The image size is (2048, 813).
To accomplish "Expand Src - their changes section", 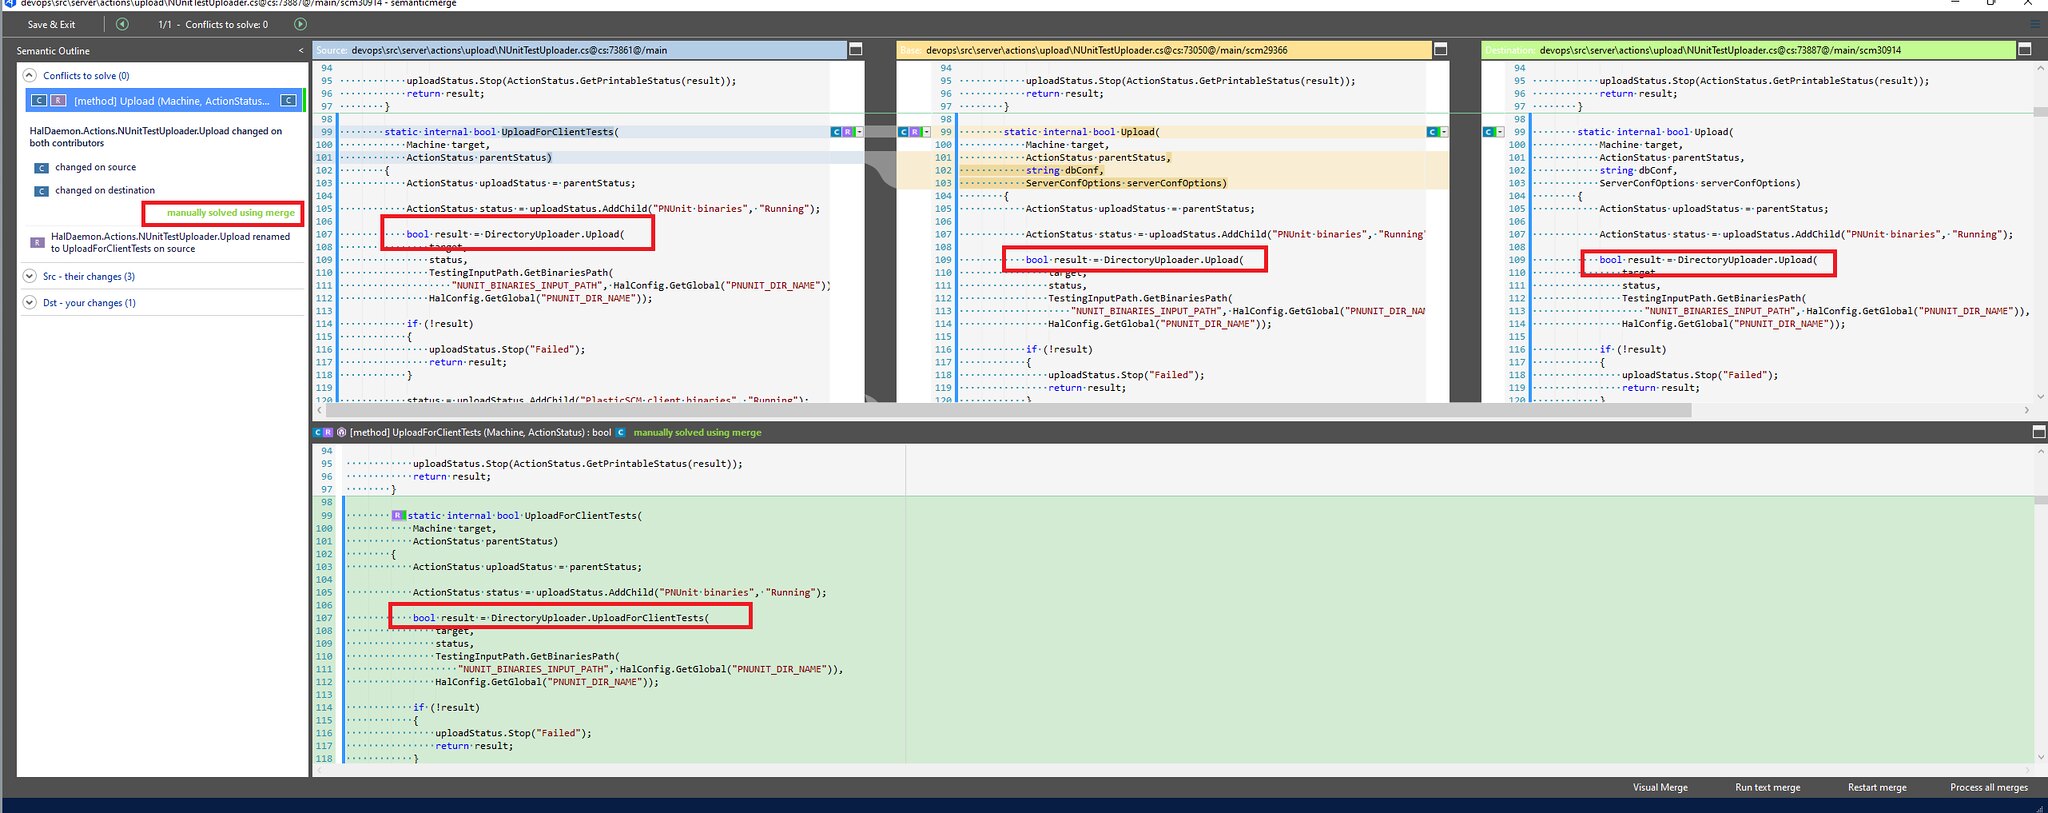I will (x=29, y=276).
